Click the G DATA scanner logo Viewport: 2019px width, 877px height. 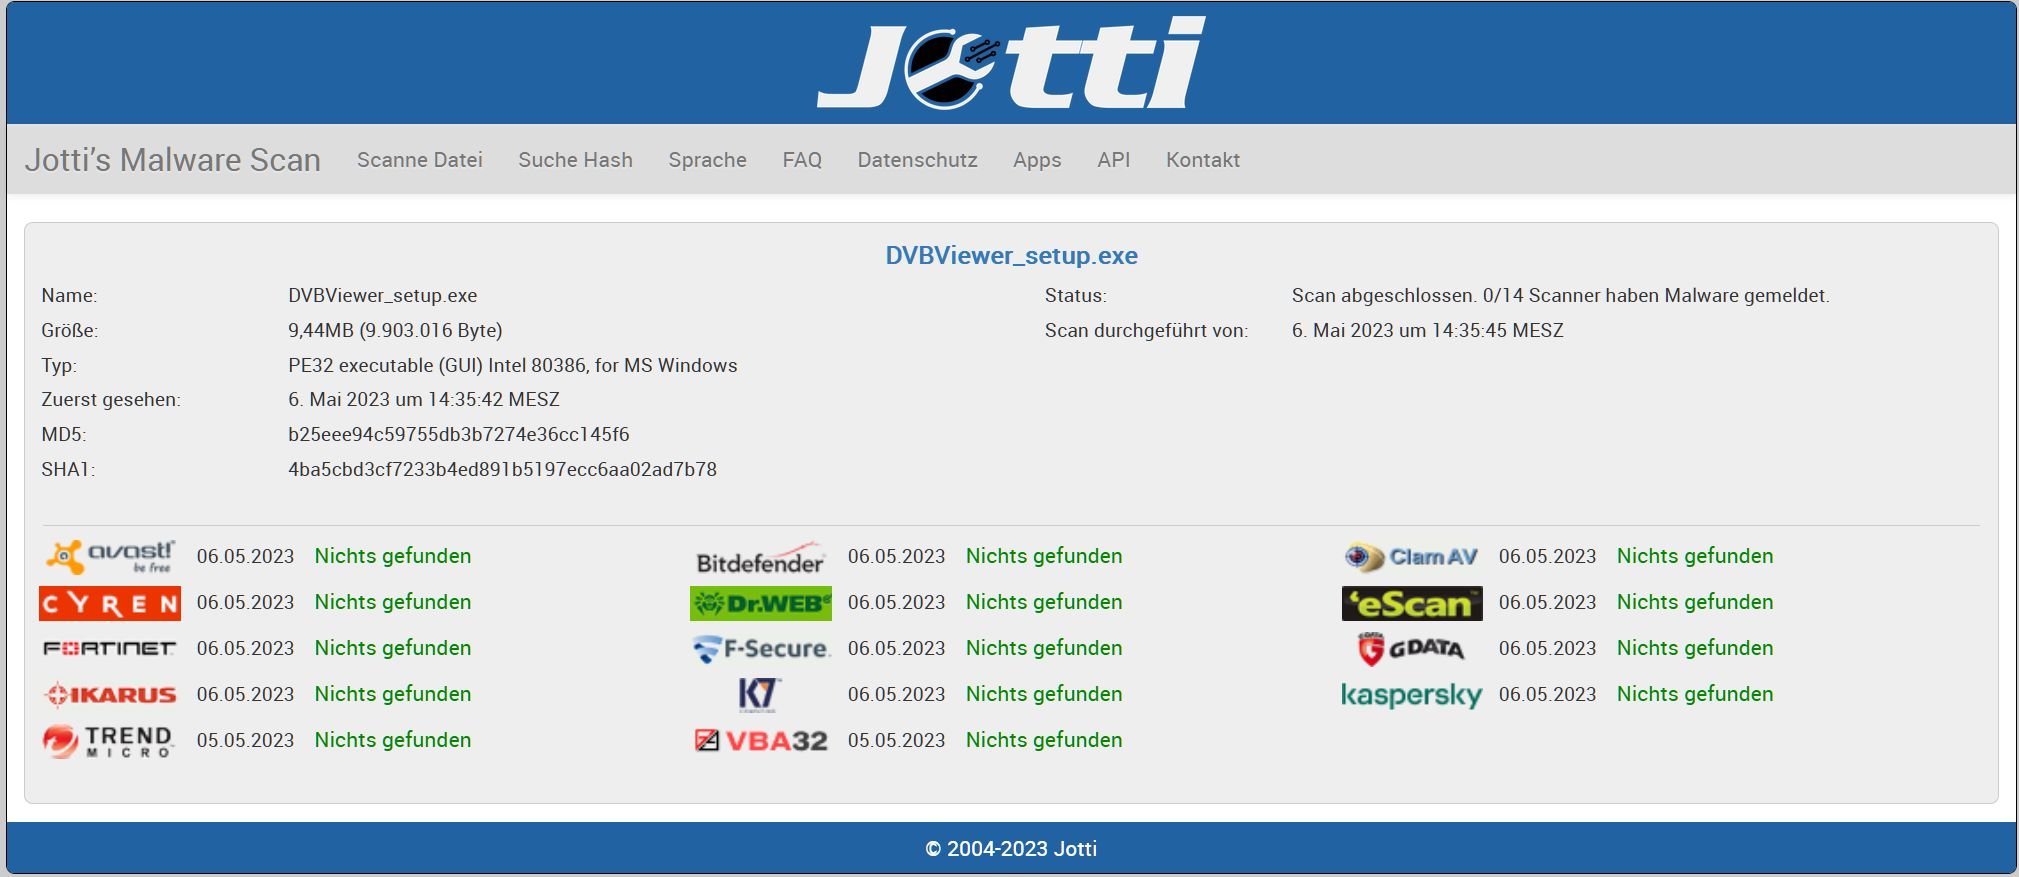1411,649
